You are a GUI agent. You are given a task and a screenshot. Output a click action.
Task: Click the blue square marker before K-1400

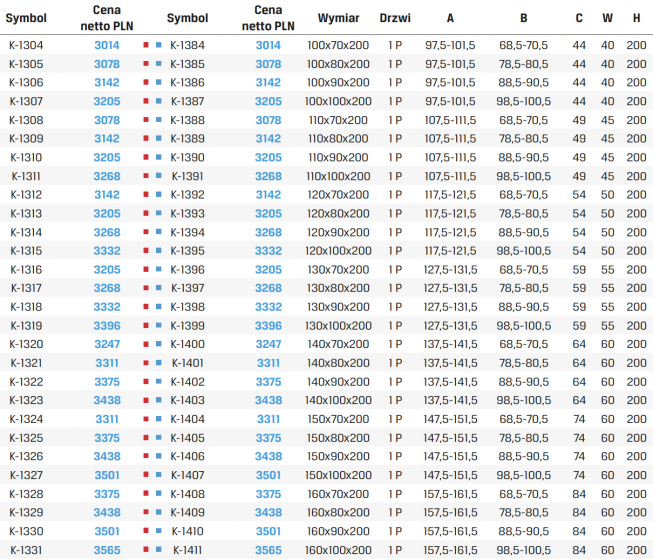click(159, 344)
